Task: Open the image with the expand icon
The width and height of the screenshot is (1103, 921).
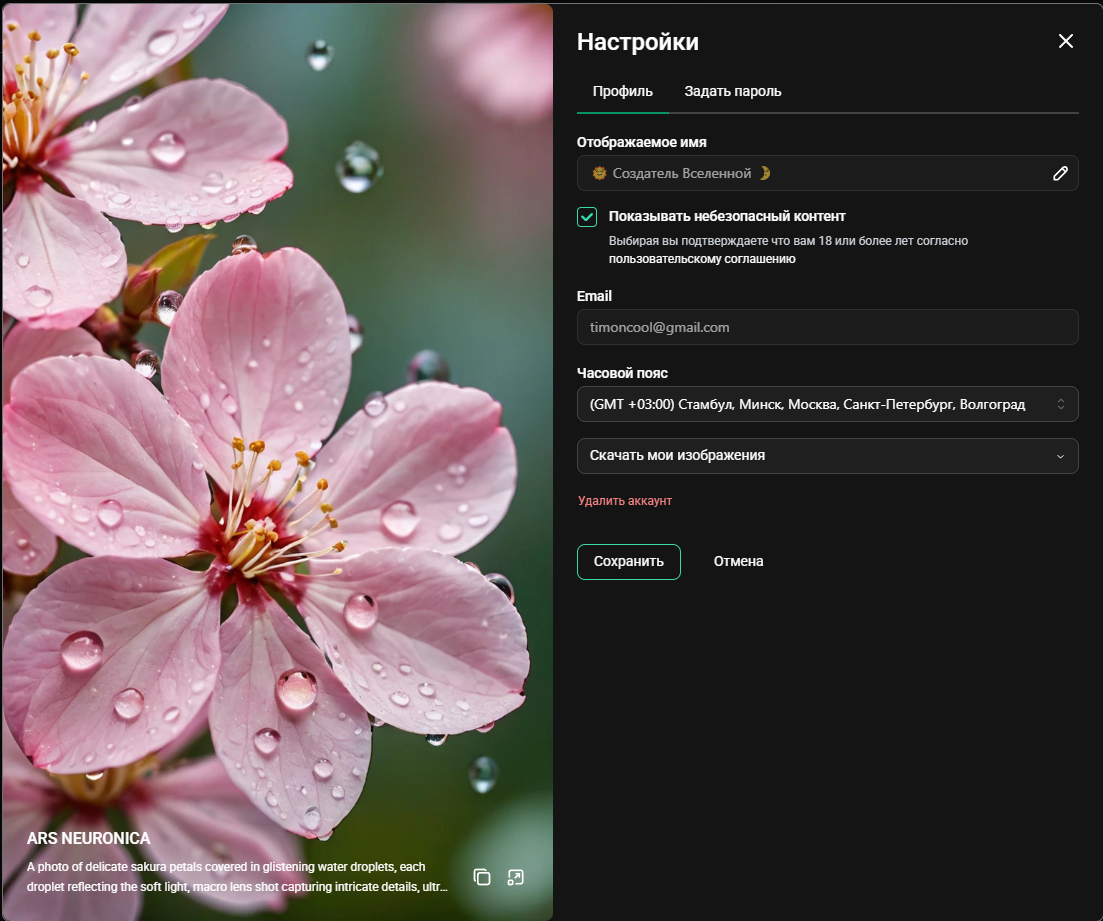Action: coord(516,877)
